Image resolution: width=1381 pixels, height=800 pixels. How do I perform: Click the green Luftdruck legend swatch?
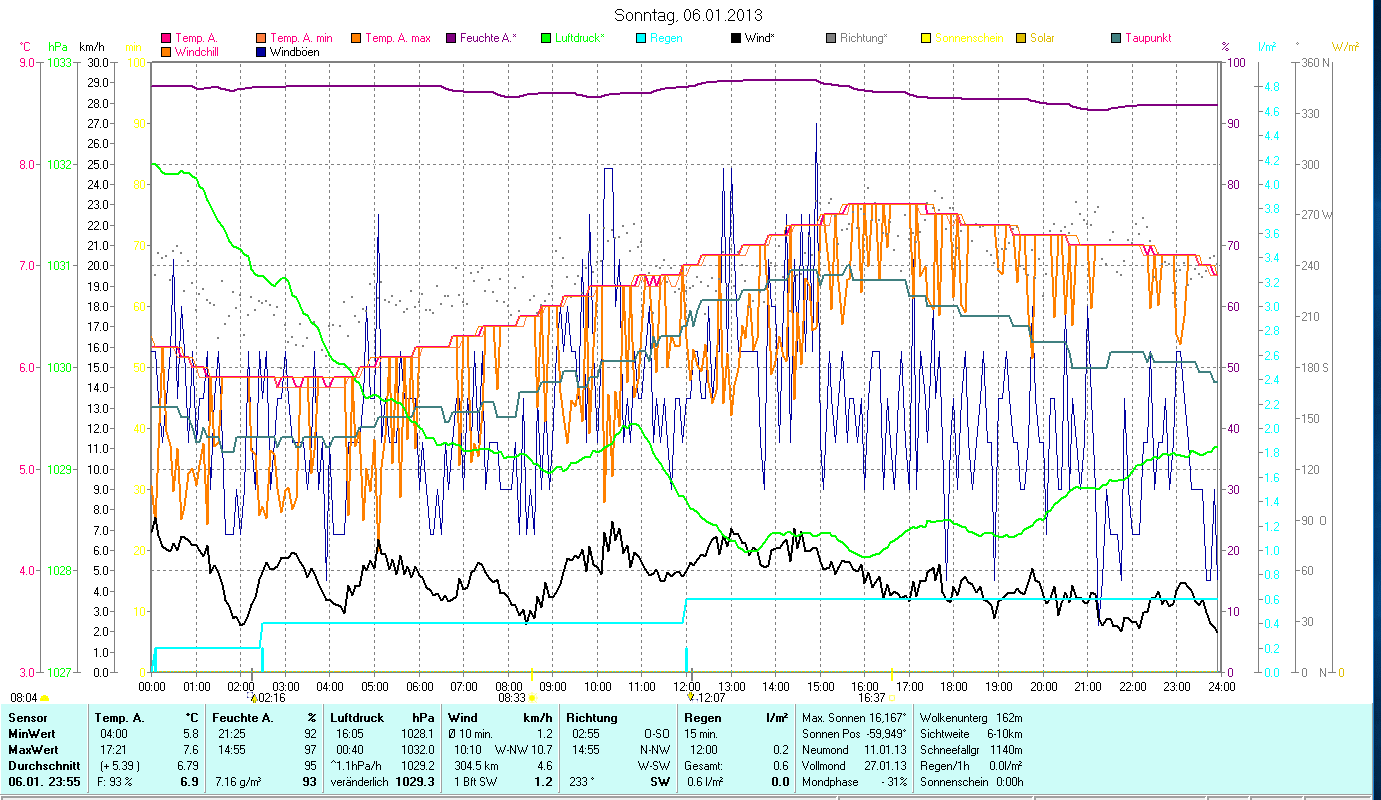coord(546,38)
